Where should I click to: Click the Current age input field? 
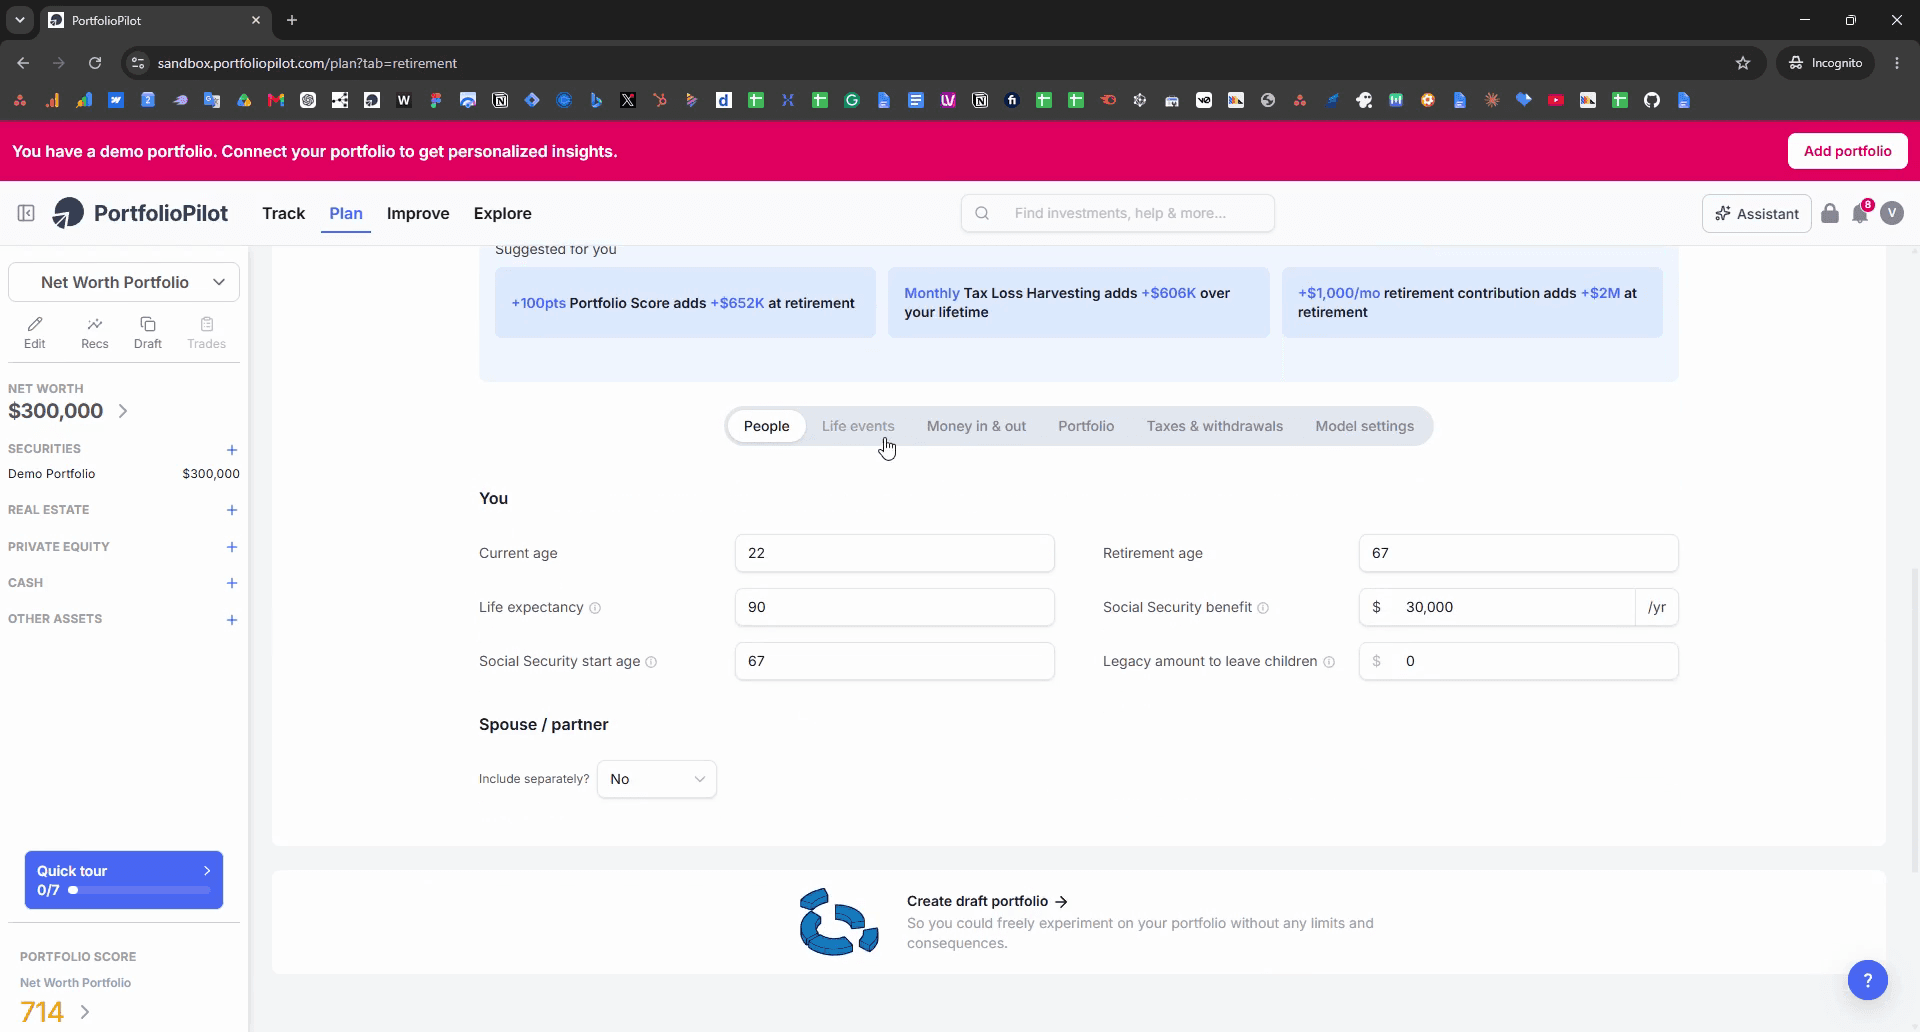(894, 553)
